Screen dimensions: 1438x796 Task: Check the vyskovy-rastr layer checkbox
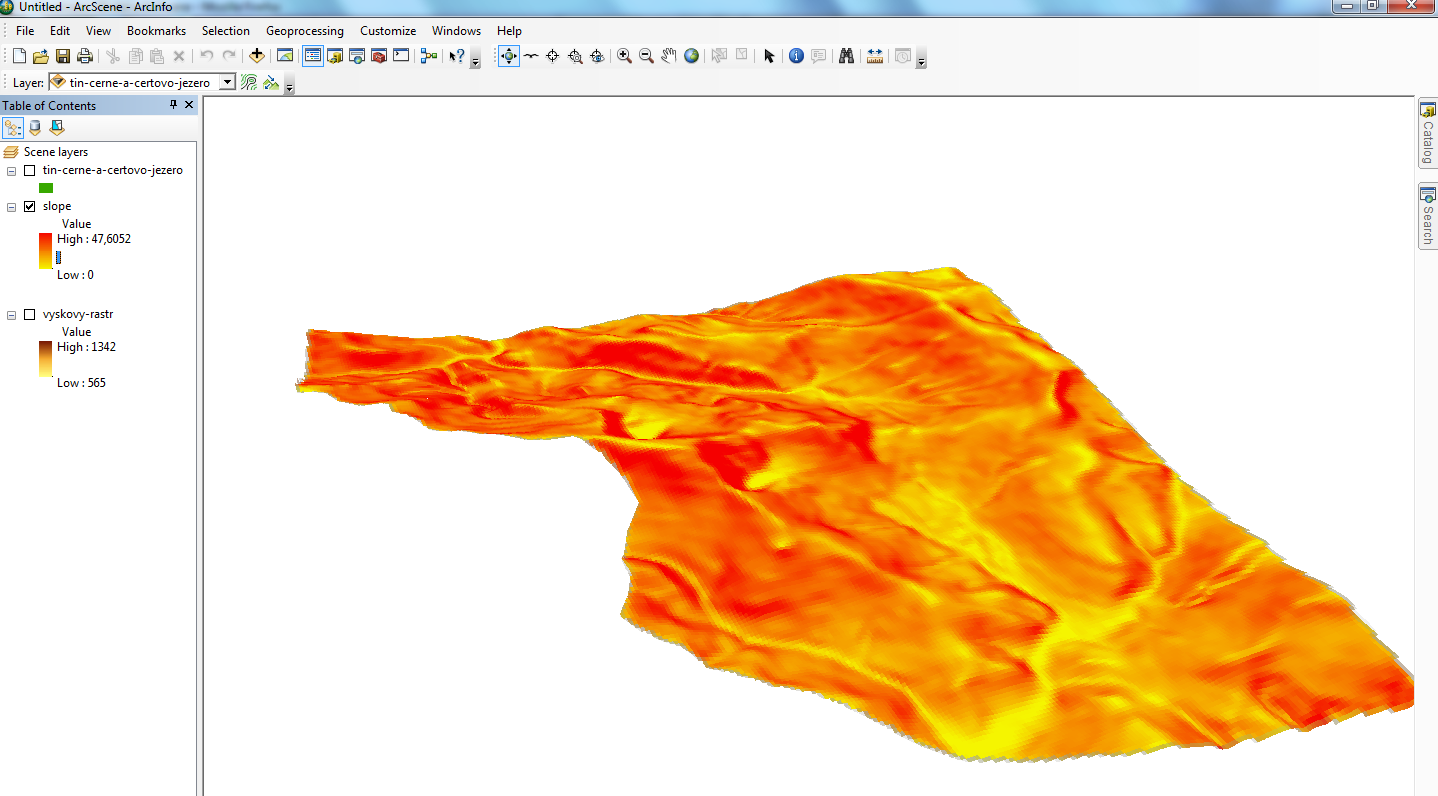[x=29, y=314]
